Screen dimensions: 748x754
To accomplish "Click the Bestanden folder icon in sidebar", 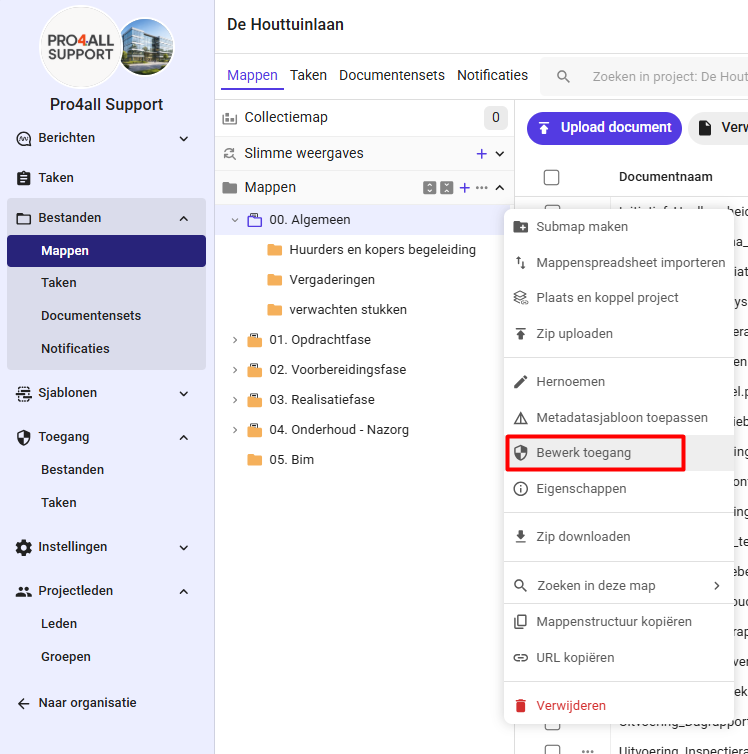I will point(24,218).
